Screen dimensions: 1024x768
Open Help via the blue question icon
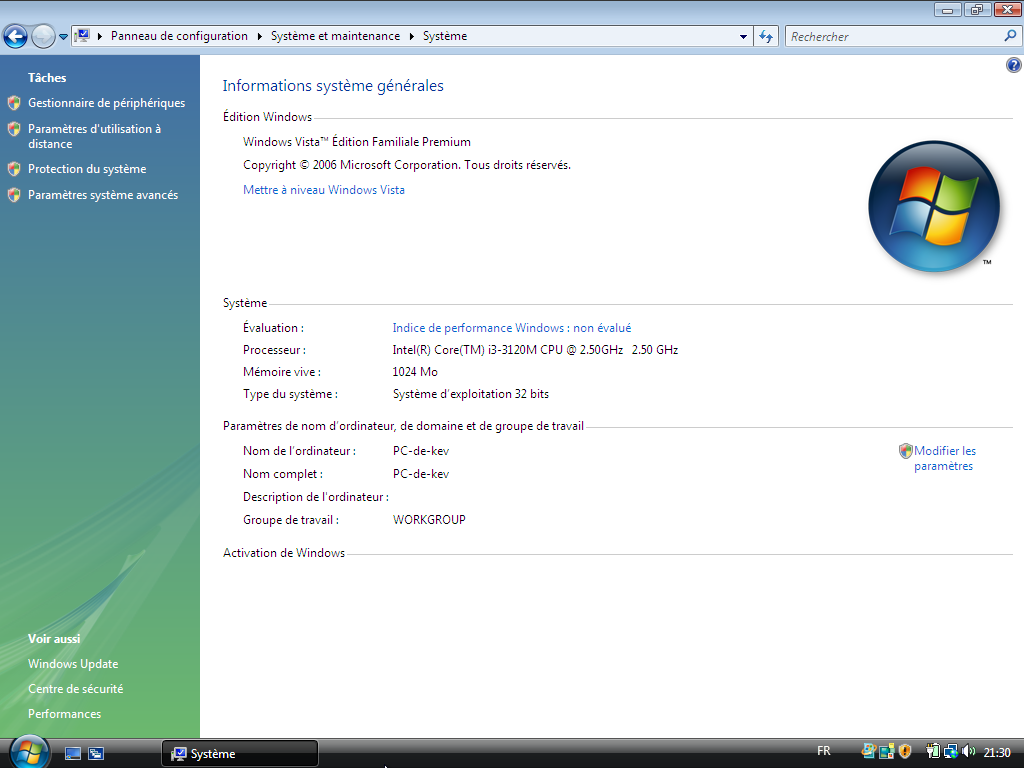(1014, 65)
